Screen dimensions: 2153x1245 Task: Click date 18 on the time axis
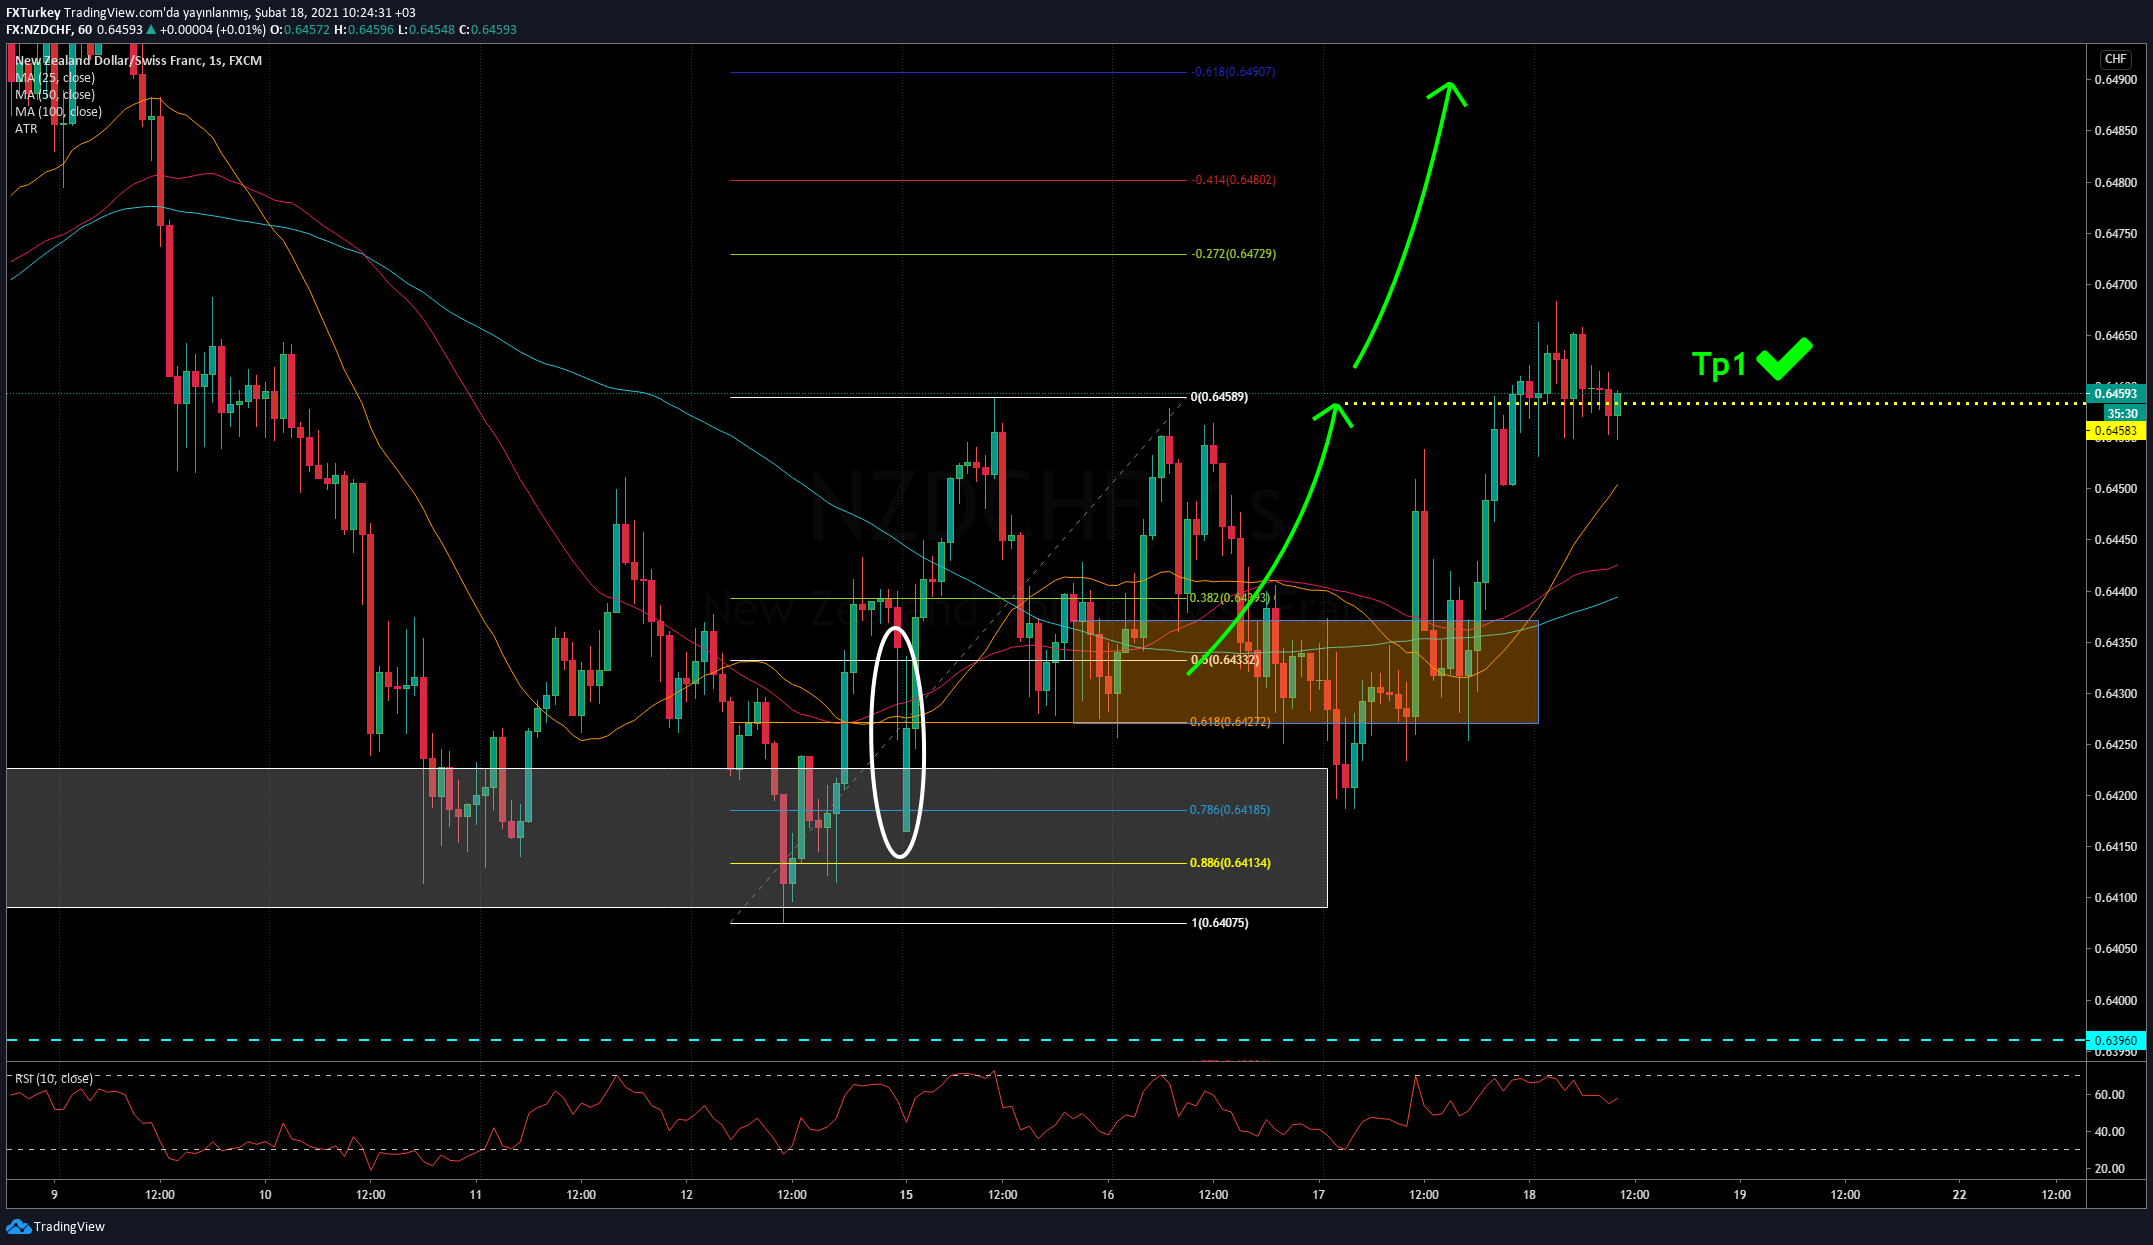pyautogui.click(x=1529, y=1194)
